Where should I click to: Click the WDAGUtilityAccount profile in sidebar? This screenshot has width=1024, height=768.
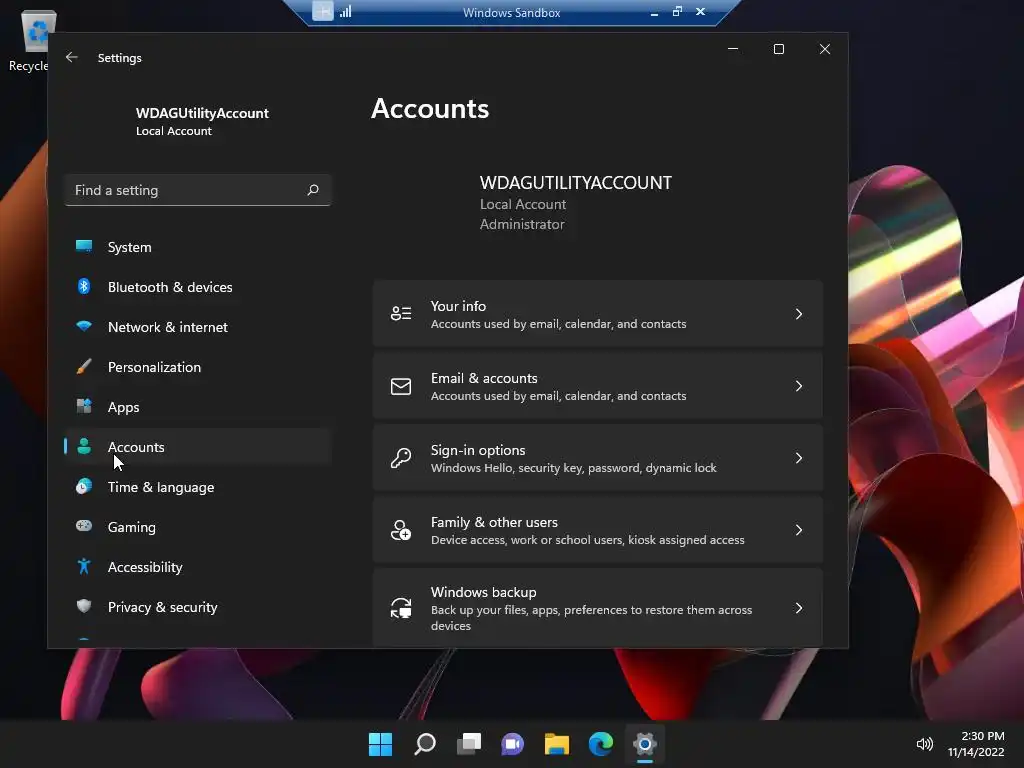click(x=198, y=121)
